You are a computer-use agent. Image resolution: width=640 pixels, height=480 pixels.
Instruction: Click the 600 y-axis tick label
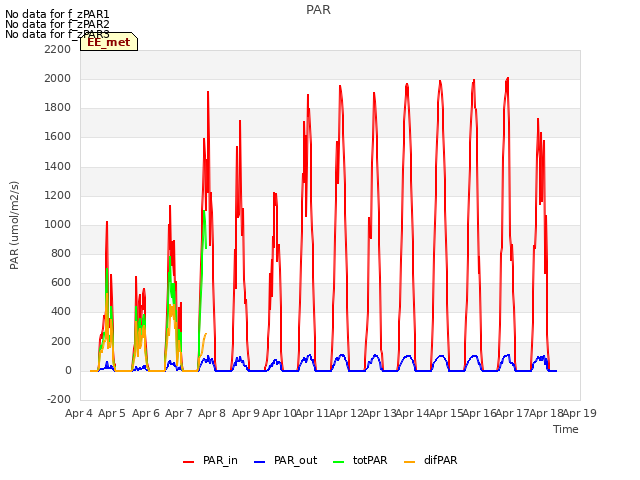tap(61, 282)
